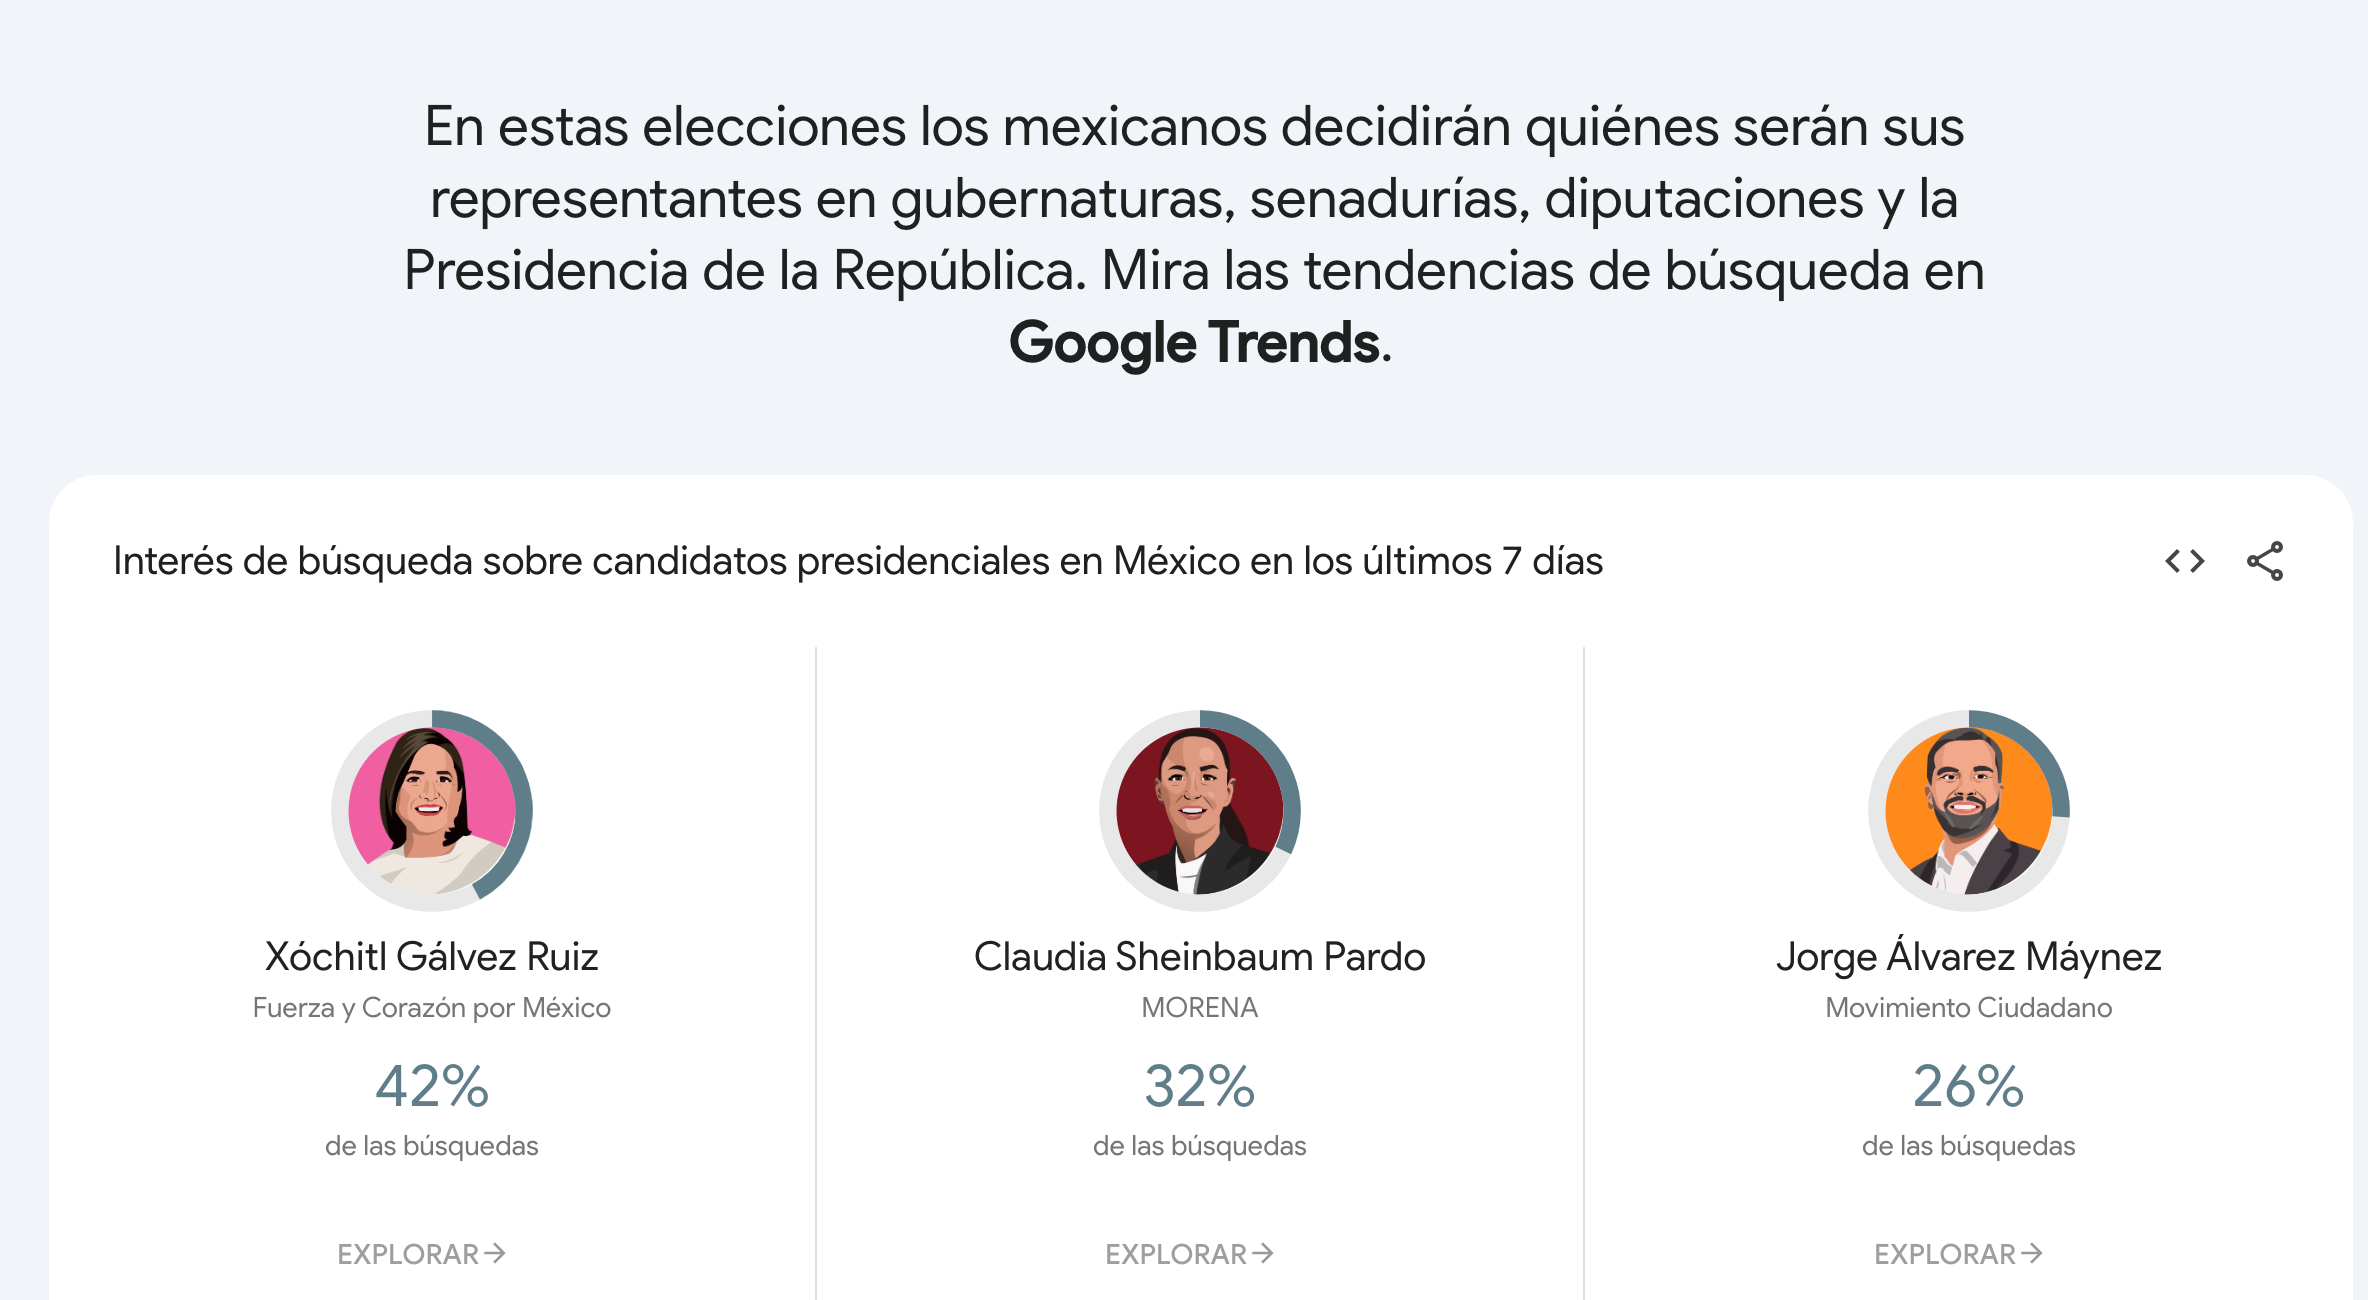Screen dimensions: 2368x1300
Task: Open EXPLORAR under Xóchitl Gálvez Ruiz
Action: tap(421, 1254)
